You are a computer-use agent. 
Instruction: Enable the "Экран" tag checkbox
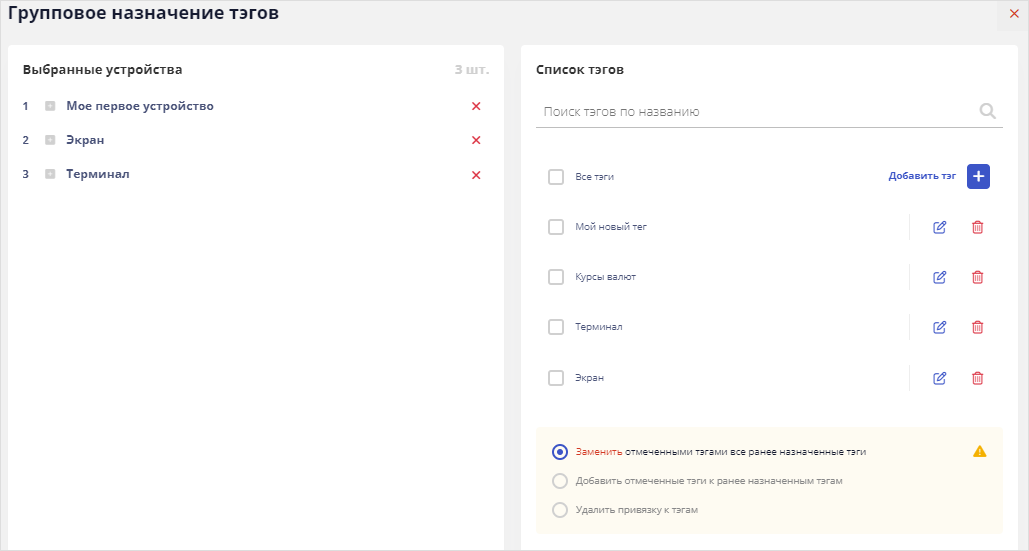[556, 378]
